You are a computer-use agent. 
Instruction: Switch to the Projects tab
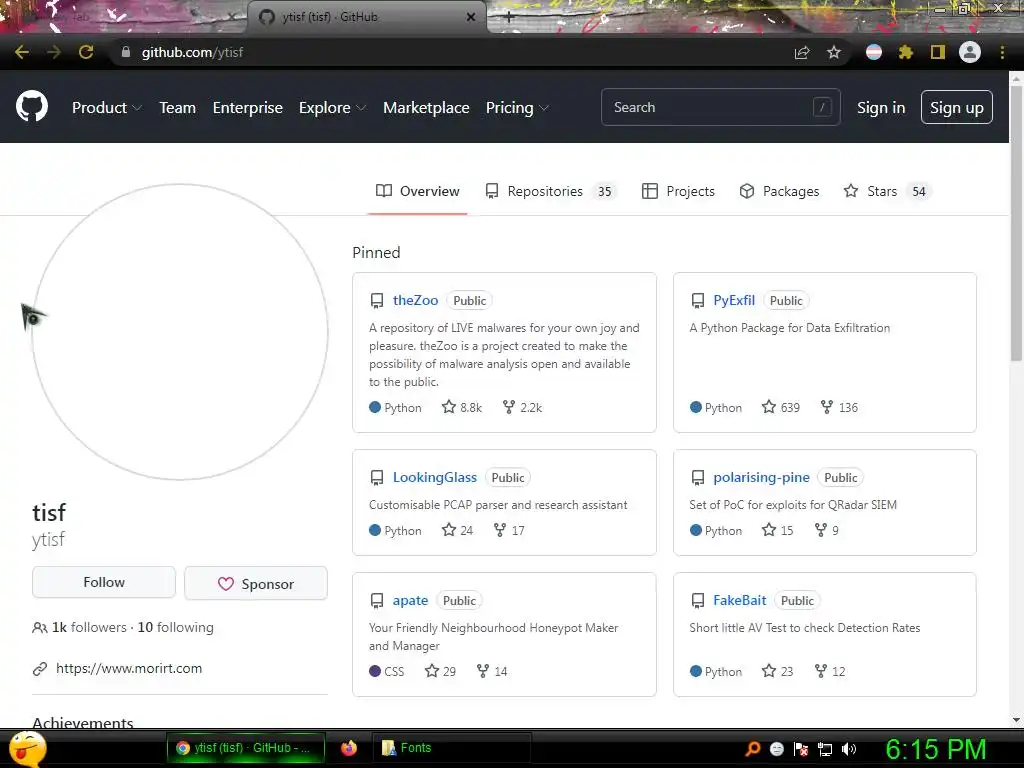click(678, 191)
